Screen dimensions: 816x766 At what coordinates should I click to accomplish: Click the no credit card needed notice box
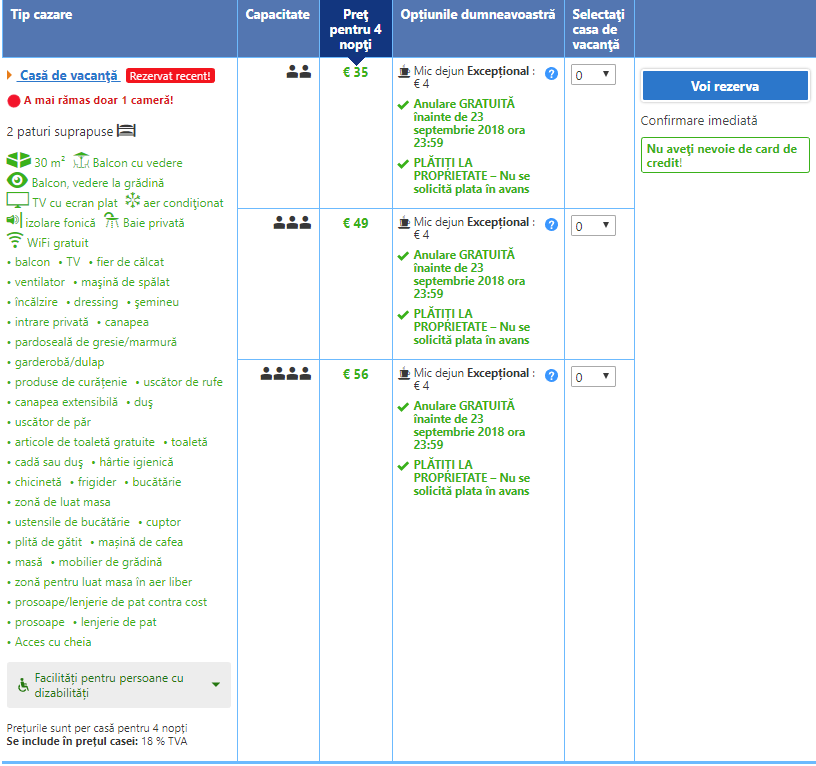coord(725,156)
